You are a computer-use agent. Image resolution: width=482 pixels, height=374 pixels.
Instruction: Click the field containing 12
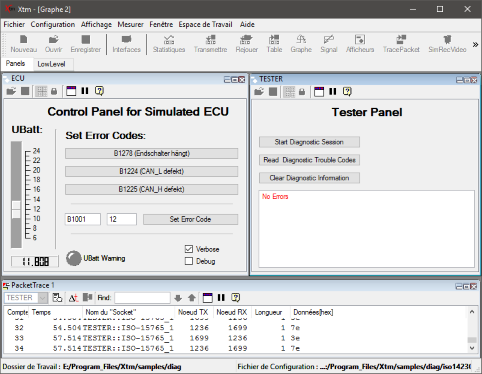pyautogui.click(x=122, y=219)
